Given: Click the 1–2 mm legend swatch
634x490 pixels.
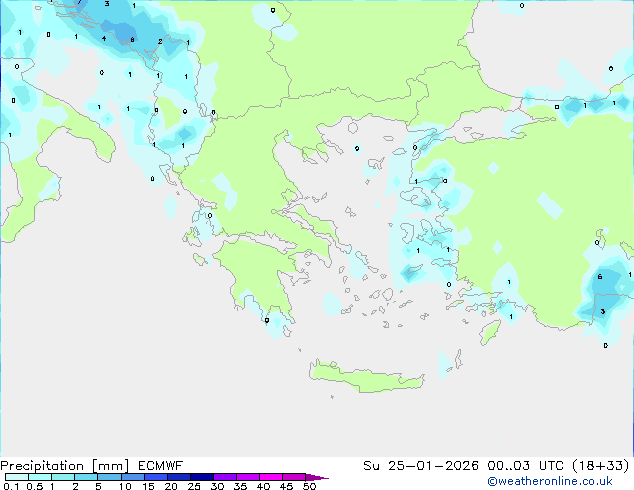Looking at the screenshot, I should tap(63, 477).
